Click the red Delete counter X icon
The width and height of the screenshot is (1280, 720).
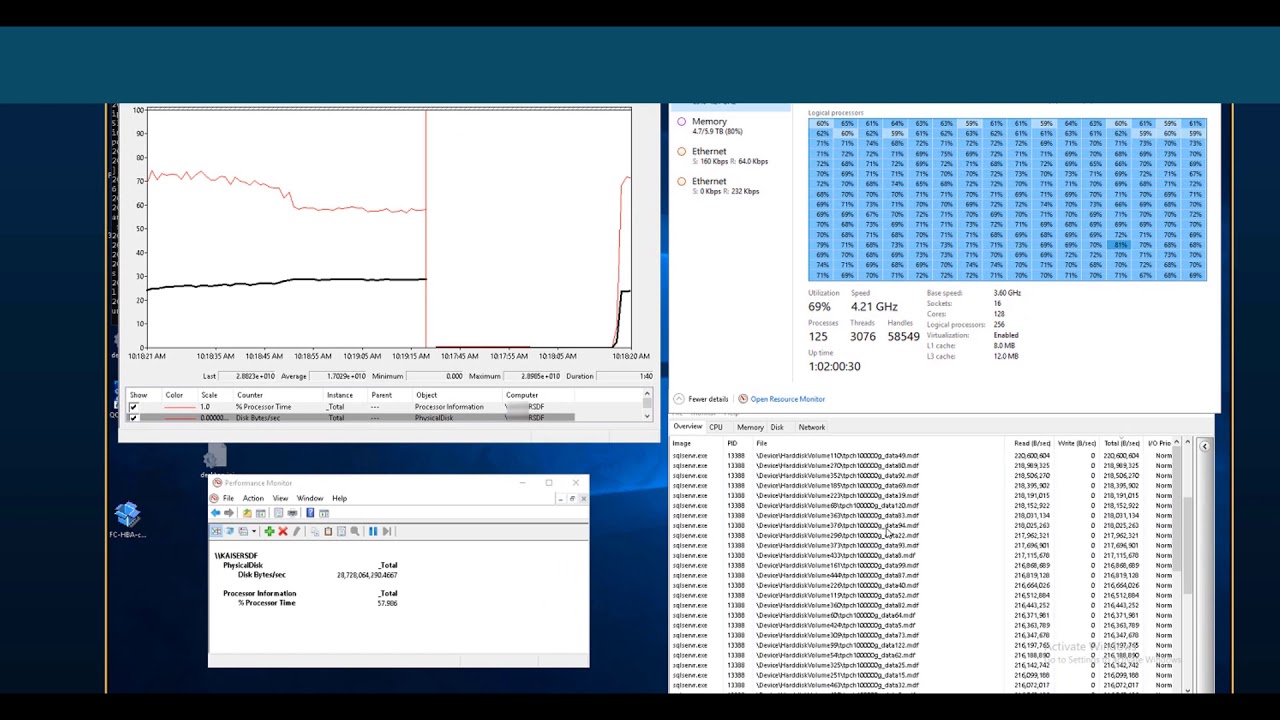283,531
